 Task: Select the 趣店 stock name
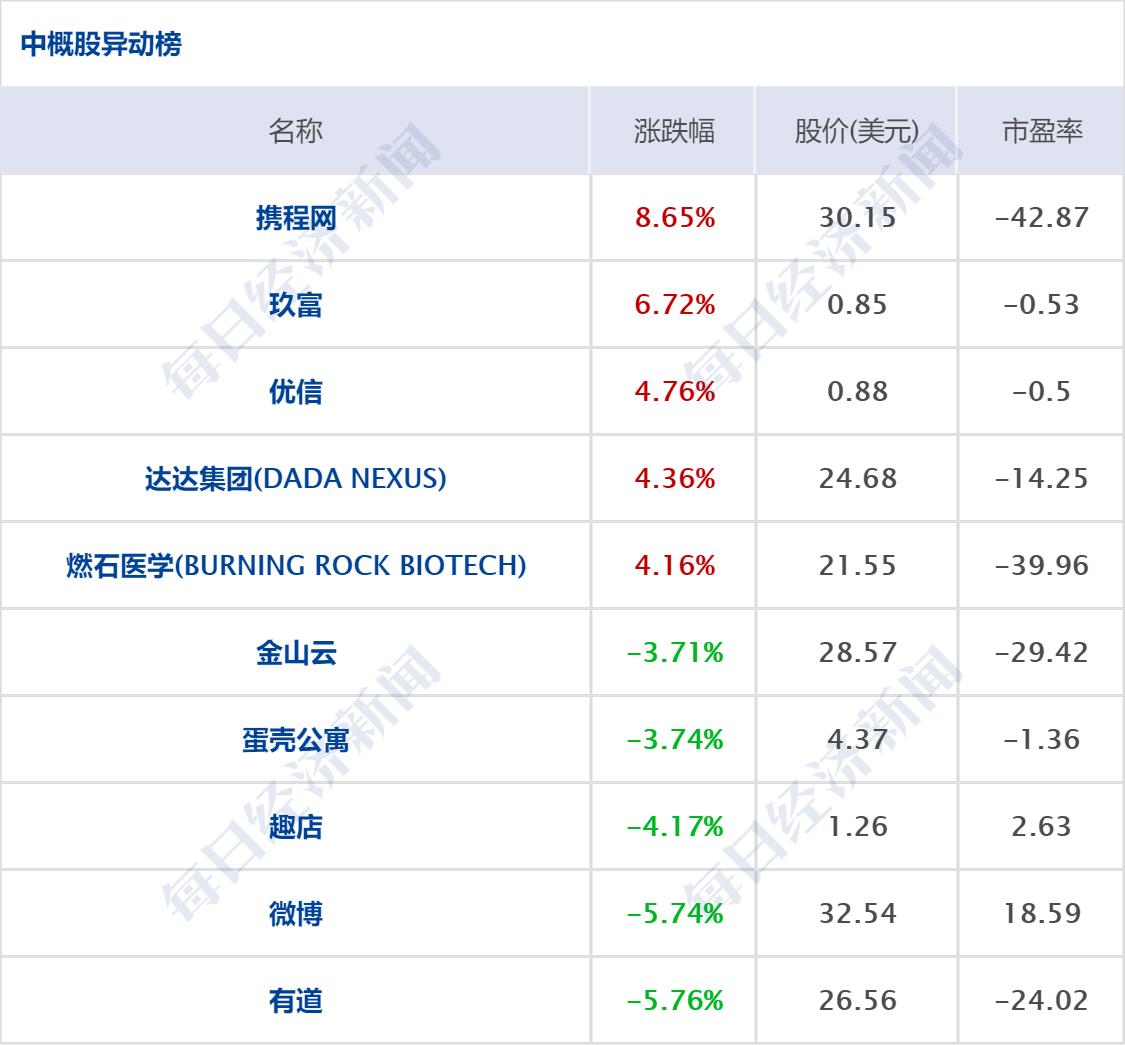click(296, 827)
